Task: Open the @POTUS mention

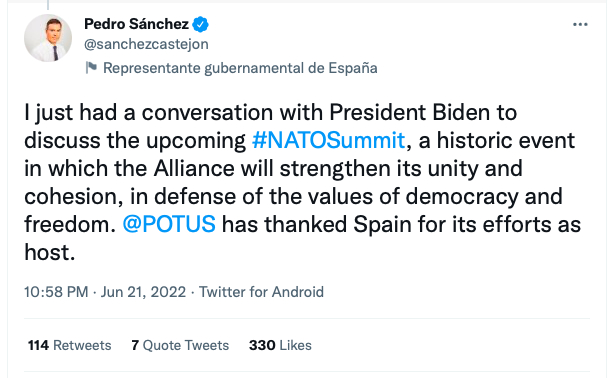Action: pyautogui.click(x=169, y=224)
